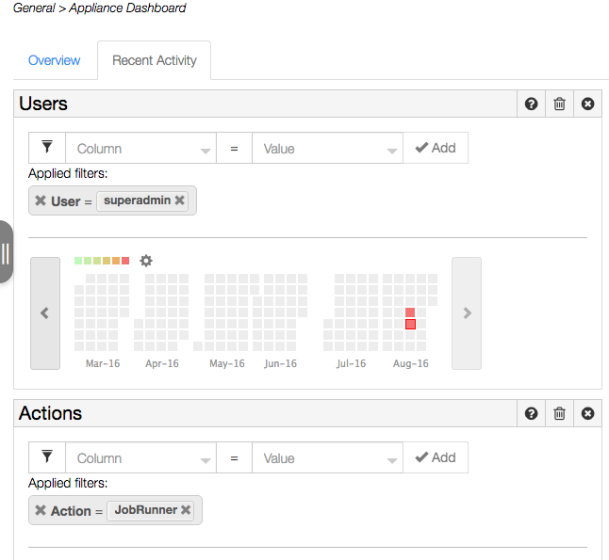The width and height of the screenshot is (609, 560).
Task: Open heatmap settings gear icon
Action: click(146, 261)
